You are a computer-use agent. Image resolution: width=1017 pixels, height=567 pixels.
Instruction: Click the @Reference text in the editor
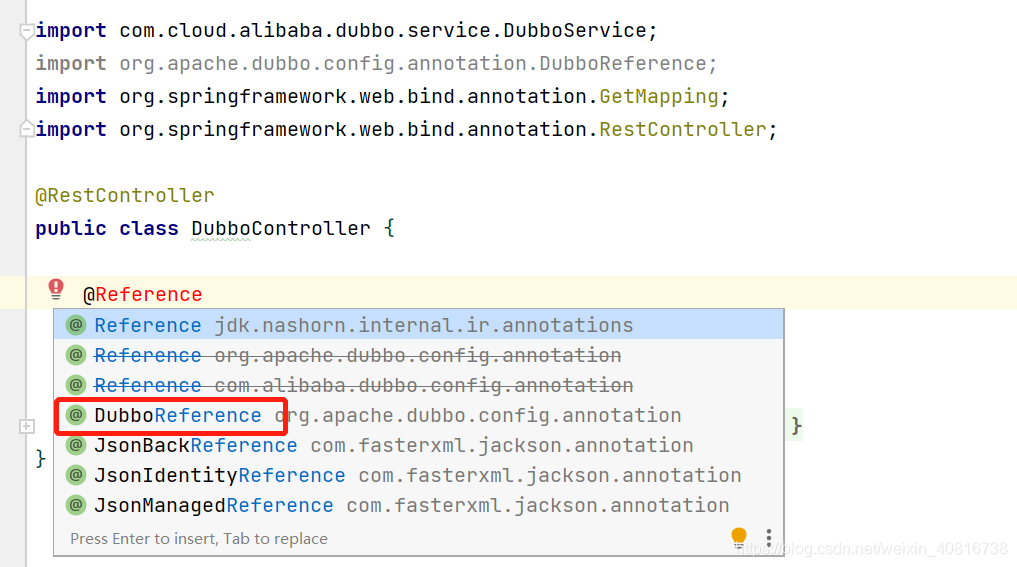coord(143,295)
